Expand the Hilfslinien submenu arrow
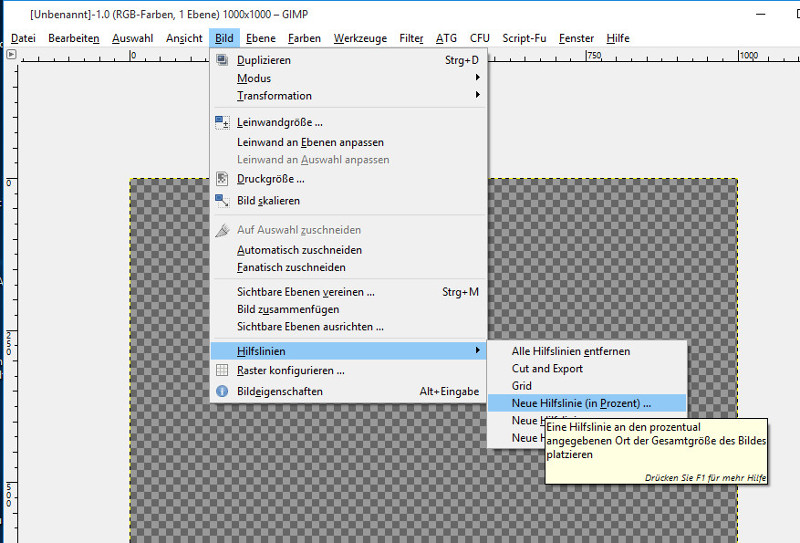This screenshot has height=543, width=800. click(x=478, y=350)
